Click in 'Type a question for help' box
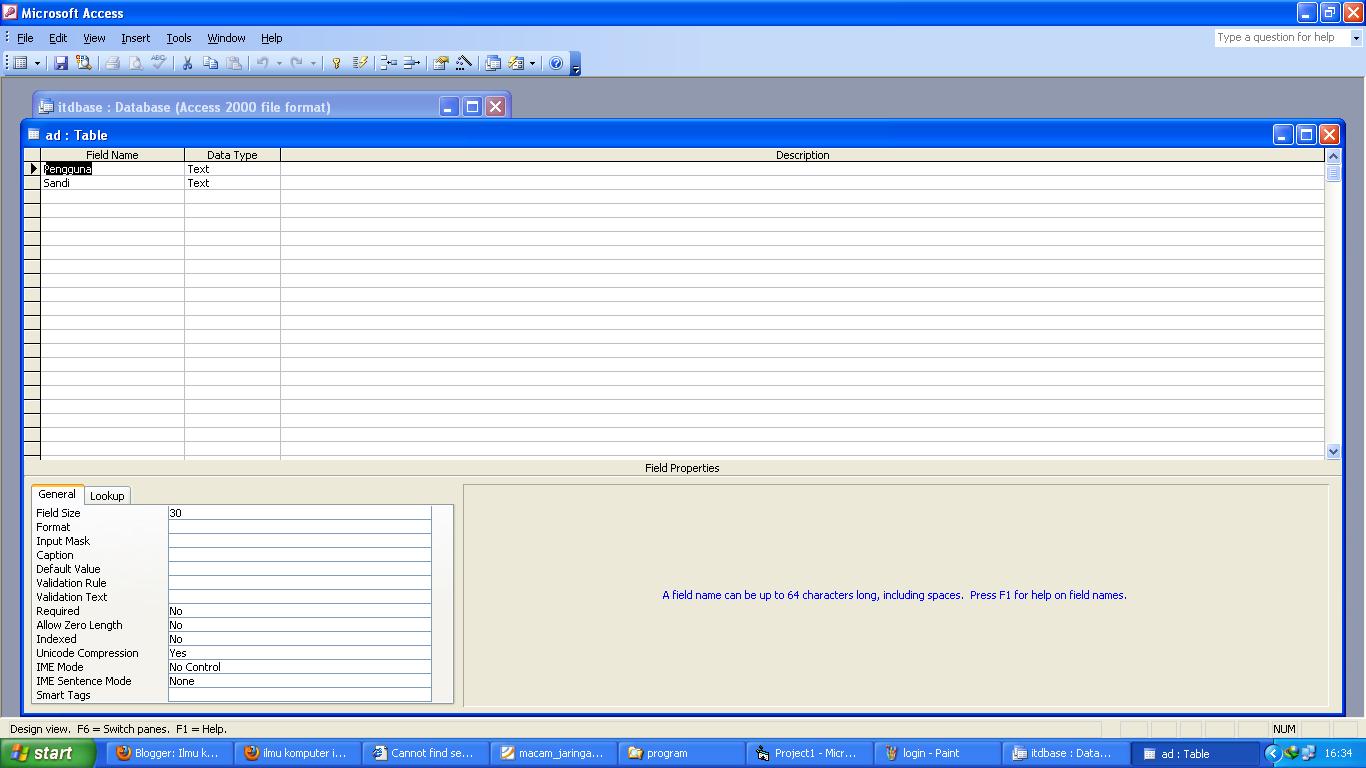1366x768 pixels. click(x=1281, y=38)
